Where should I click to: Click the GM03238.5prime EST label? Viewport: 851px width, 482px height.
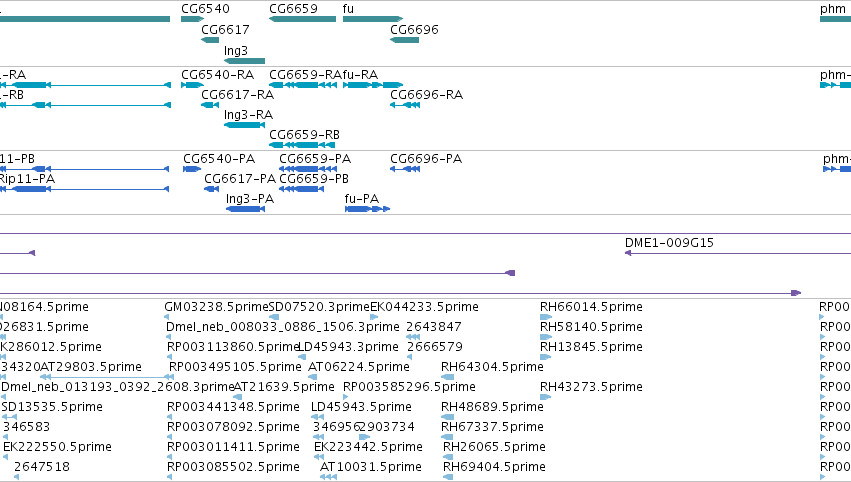217,307
